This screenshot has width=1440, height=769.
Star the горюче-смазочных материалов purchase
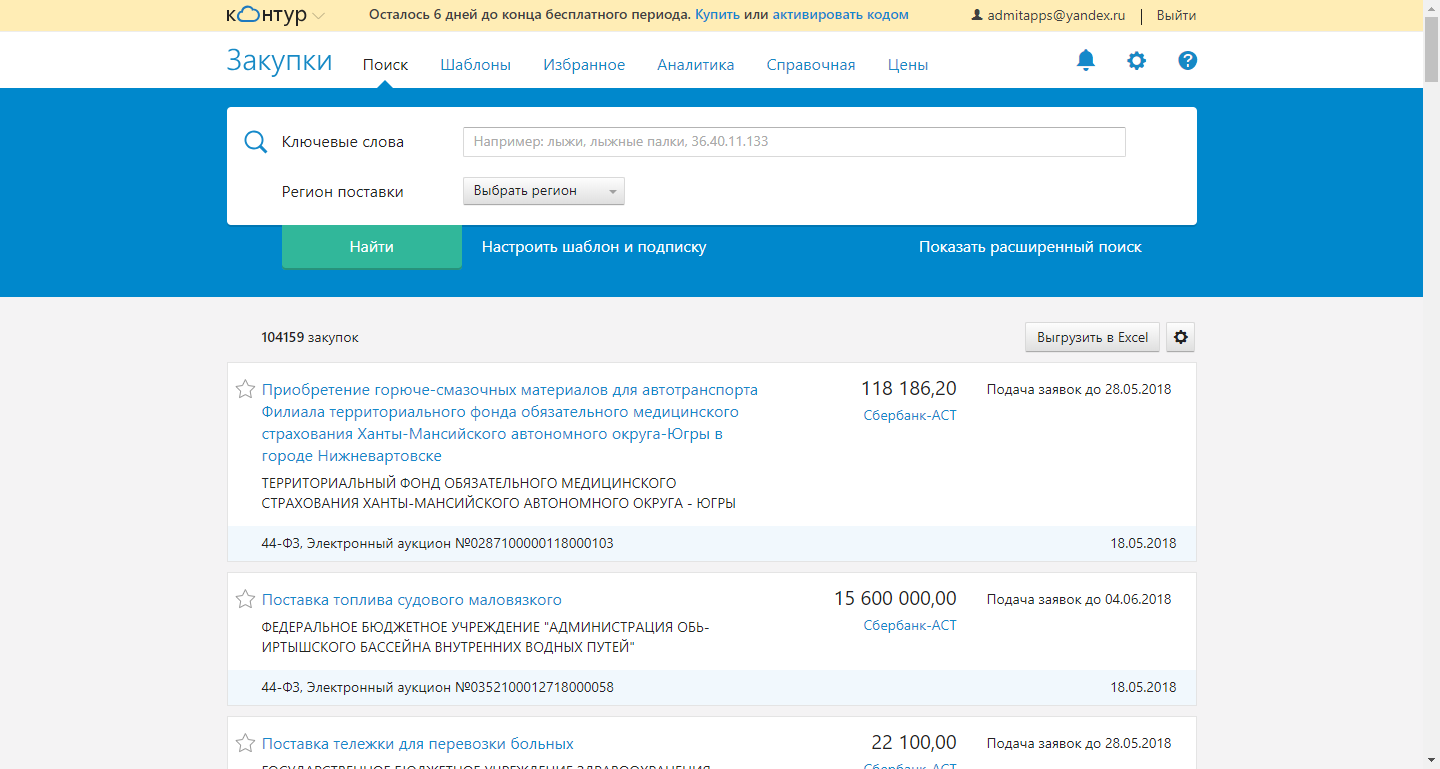pos(245,389)
